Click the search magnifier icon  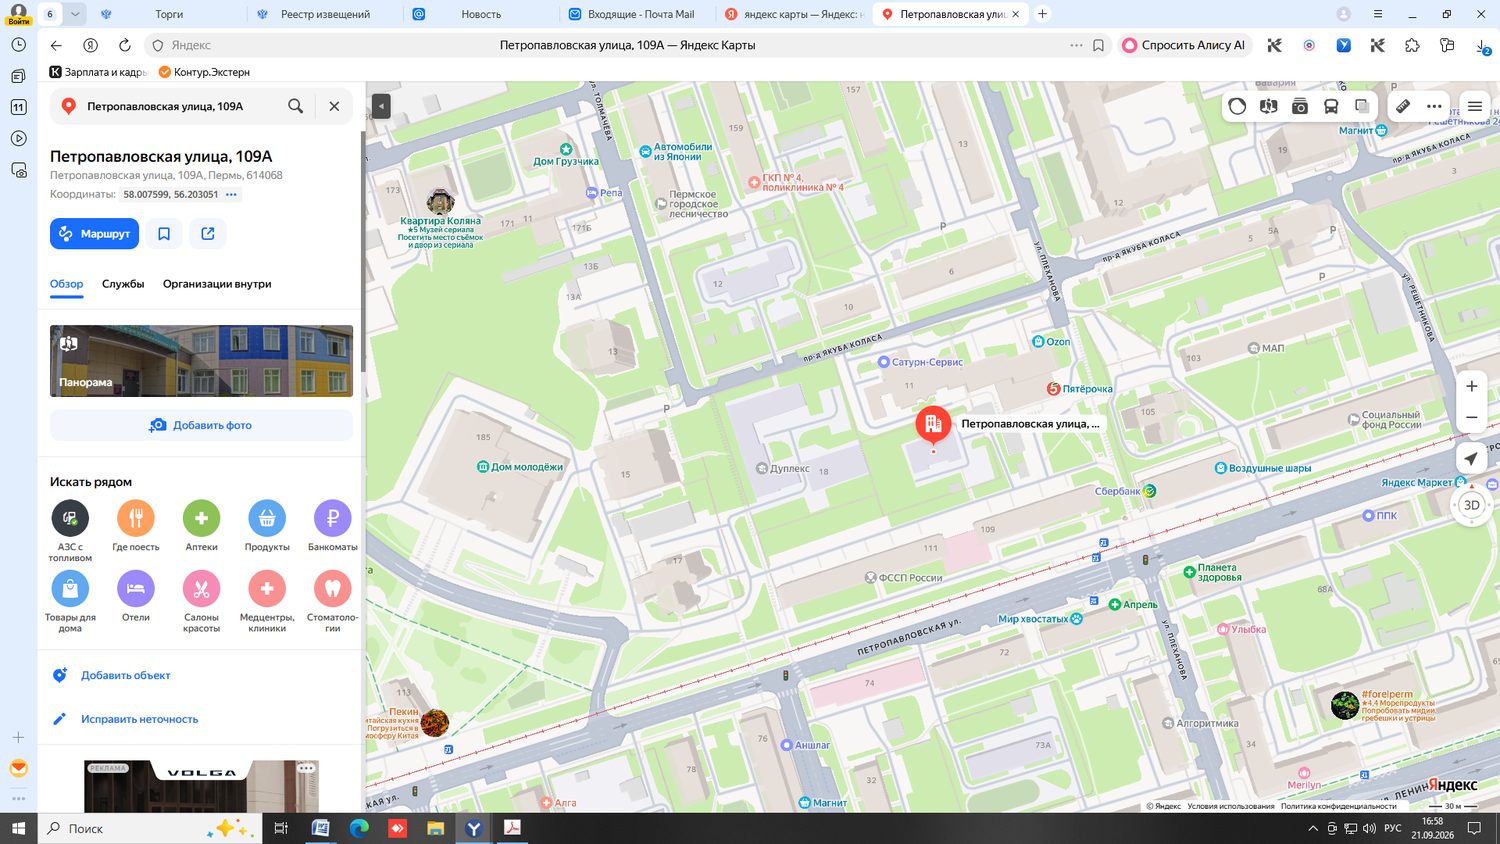click(x=296, y=106)
